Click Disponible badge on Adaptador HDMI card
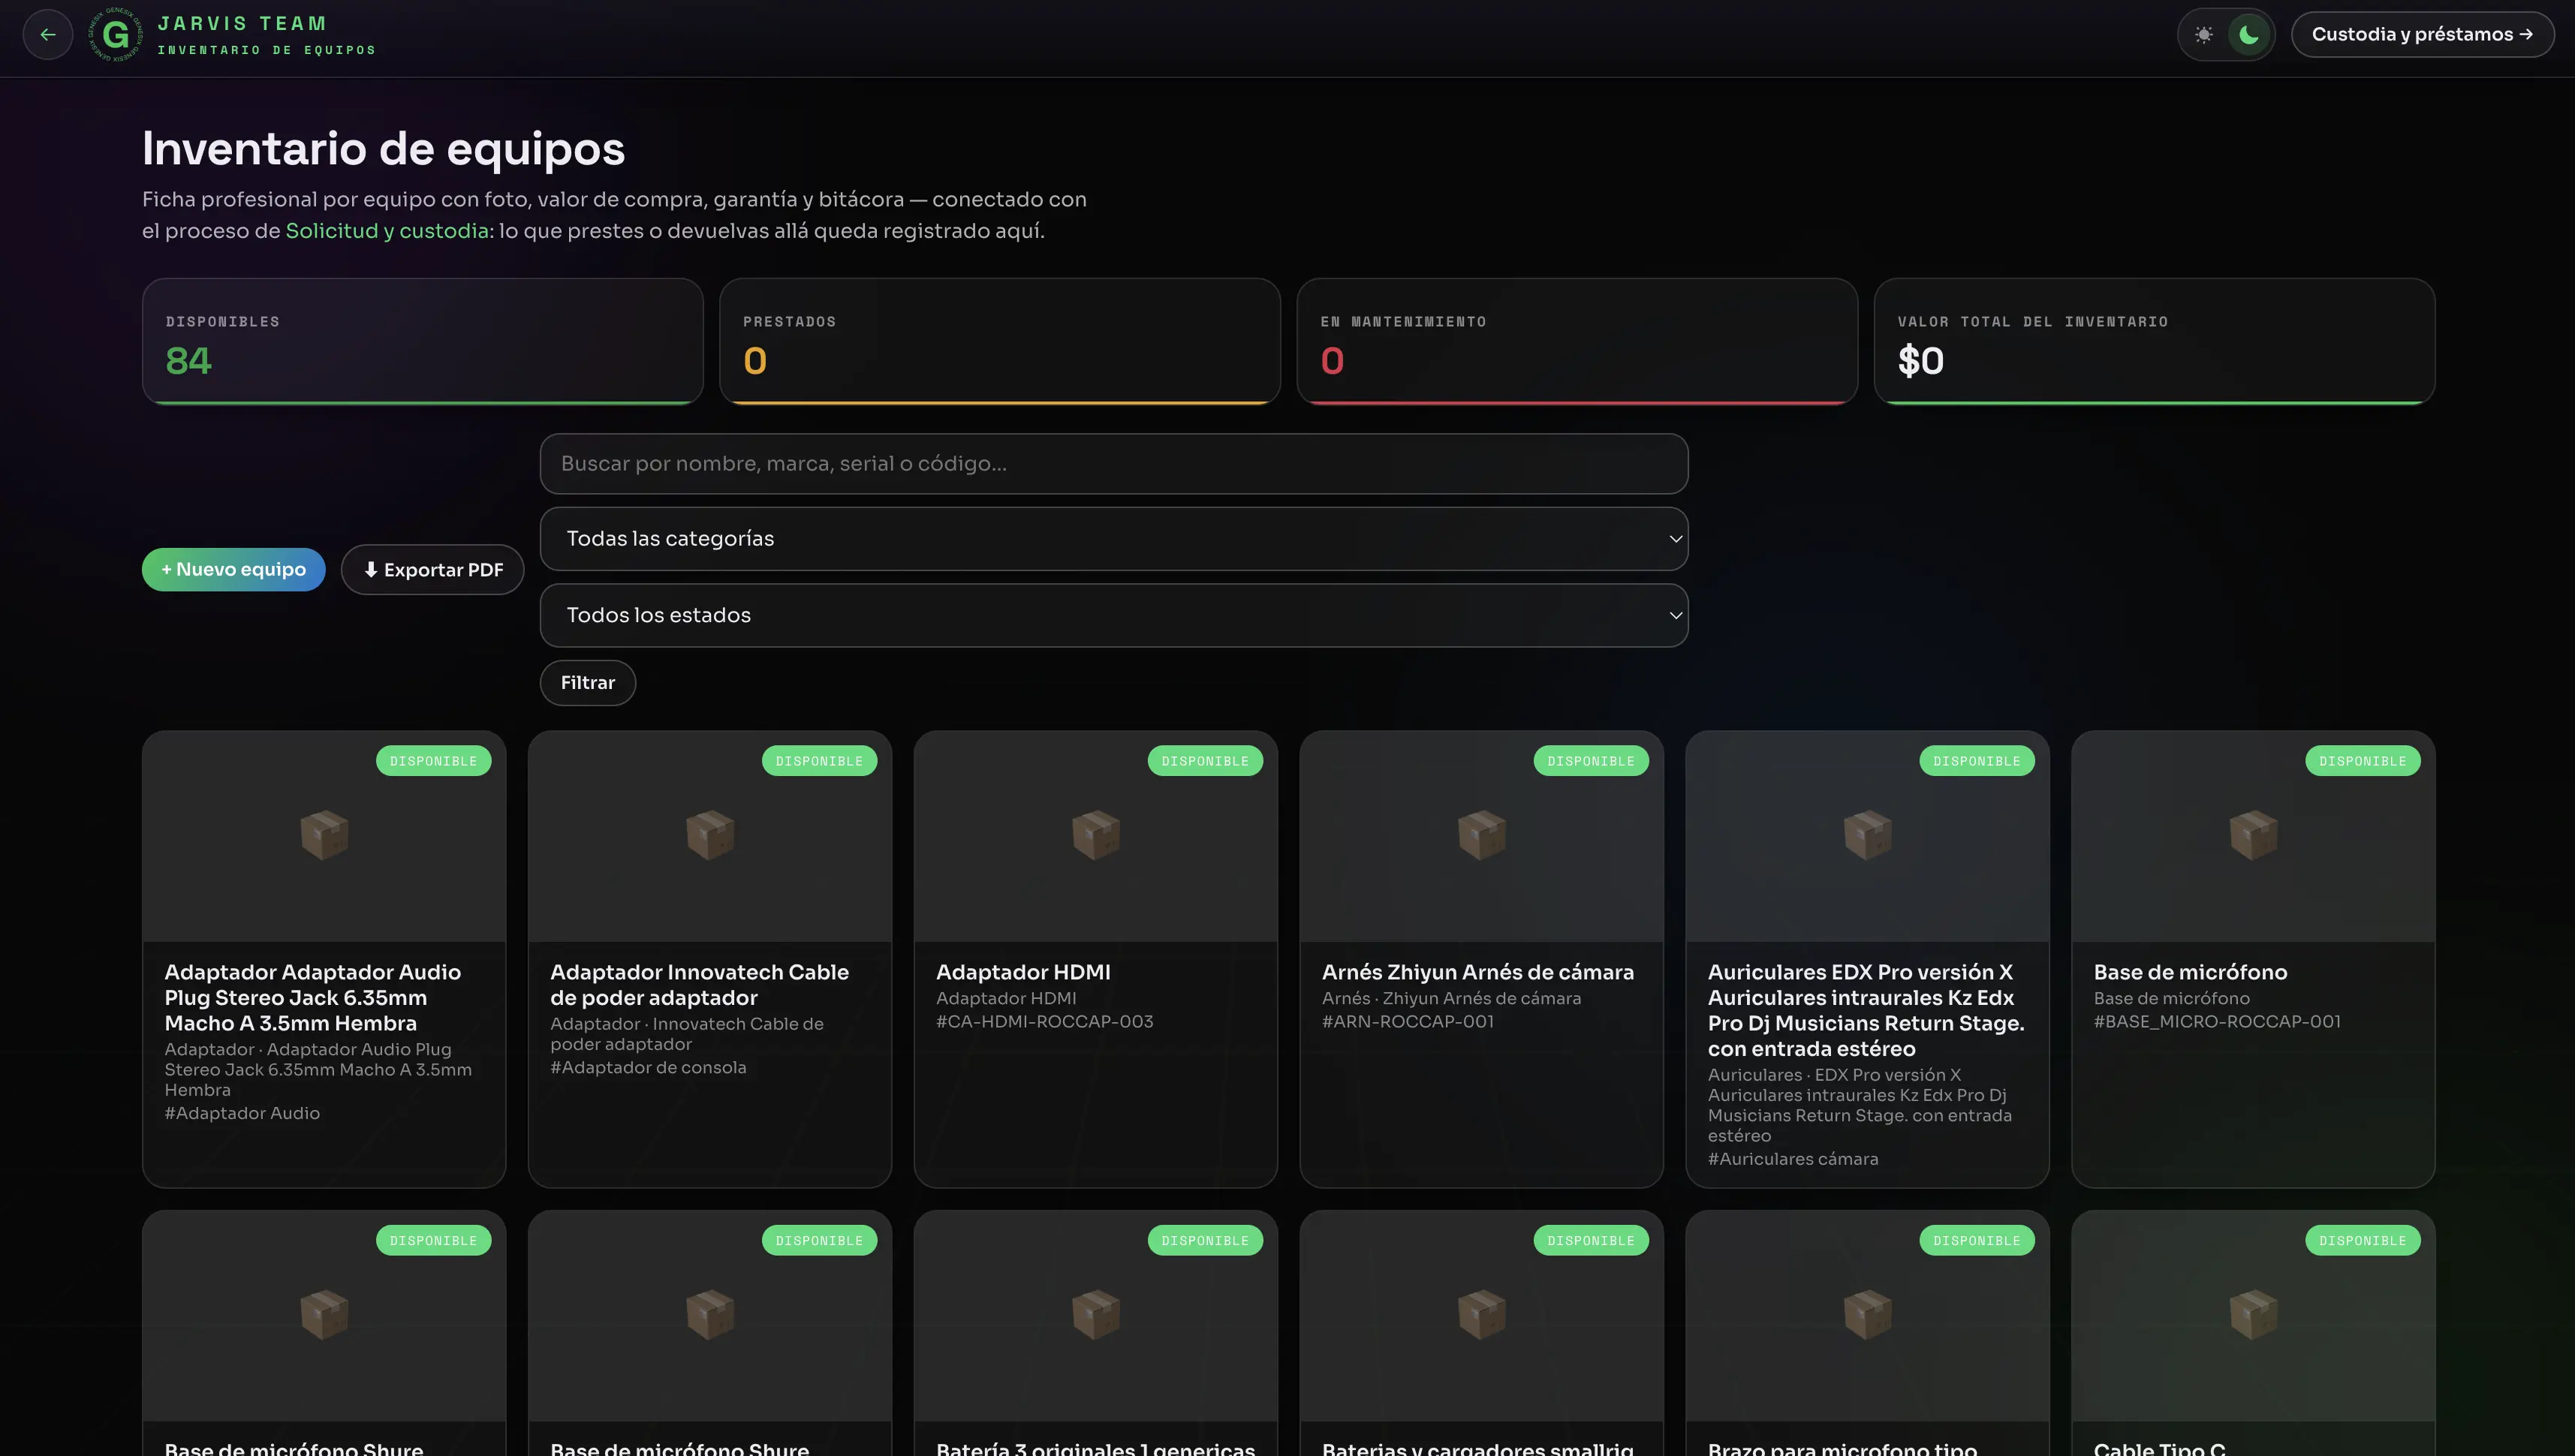Viewport: 2575px width, 1456px height. click(1205, 761)
